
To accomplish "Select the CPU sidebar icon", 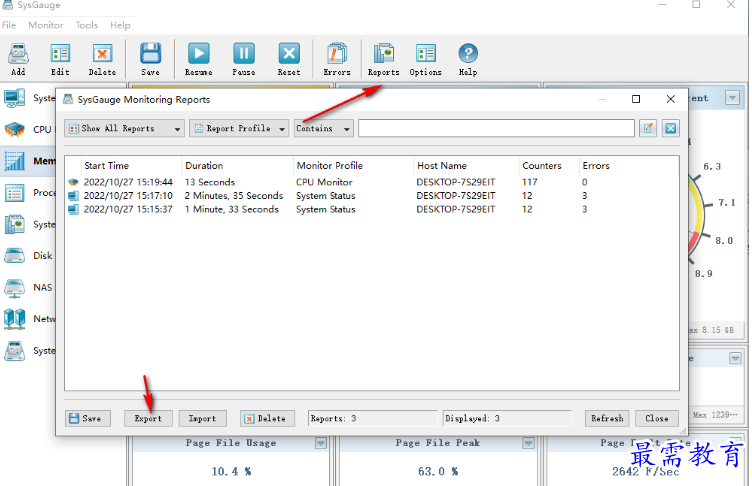I will point(14,130).
